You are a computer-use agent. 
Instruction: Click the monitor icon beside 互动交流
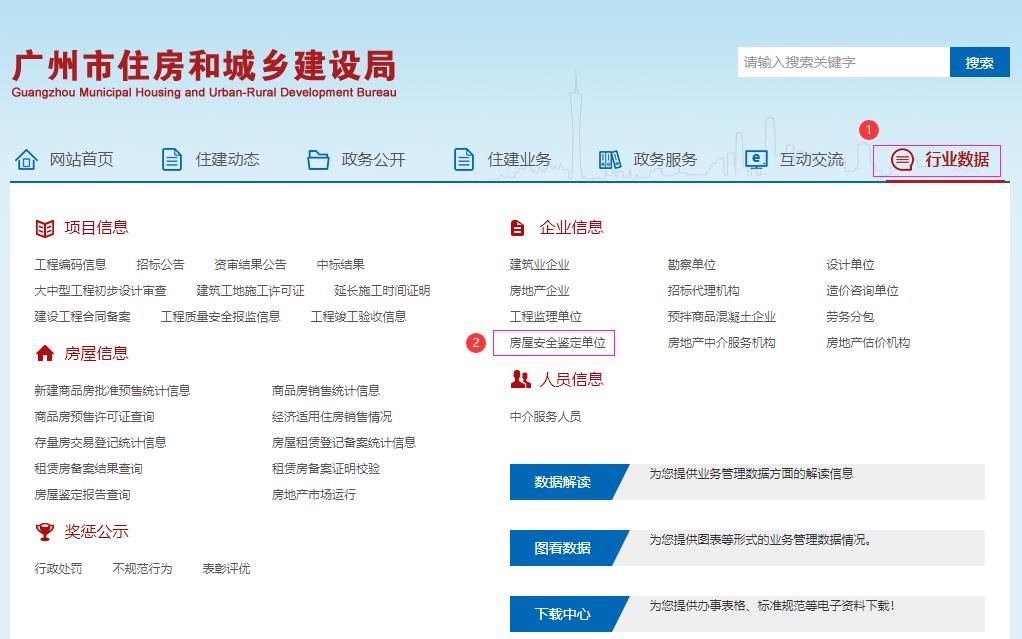click(756, 159)
